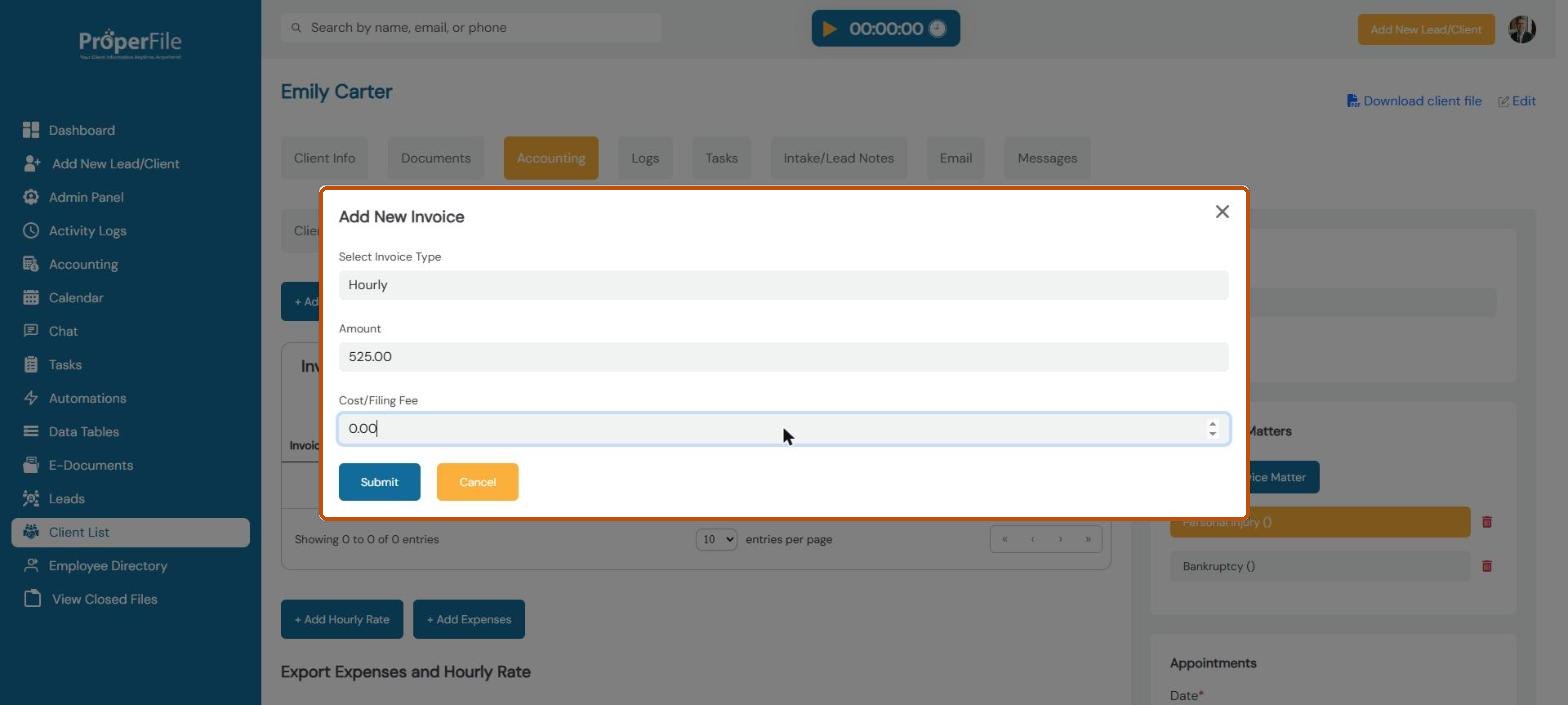This screenshot has width=1568, height=705.
Task: Delete the Bankruptcy matter trash icon
Action: 1487,566
